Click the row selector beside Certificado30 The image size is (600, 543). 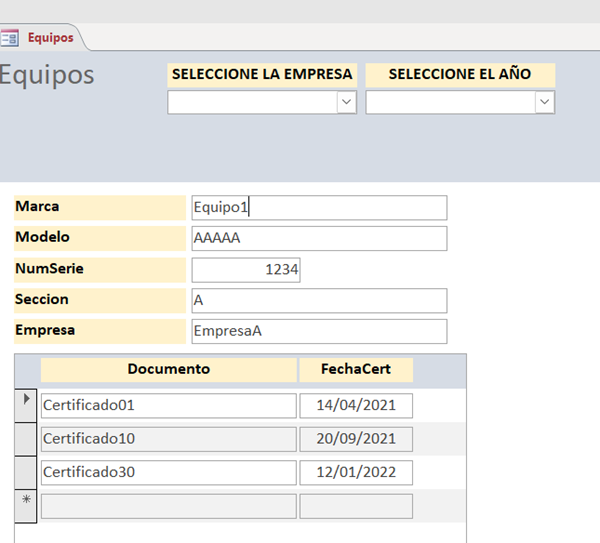click(x=26, y=472)
